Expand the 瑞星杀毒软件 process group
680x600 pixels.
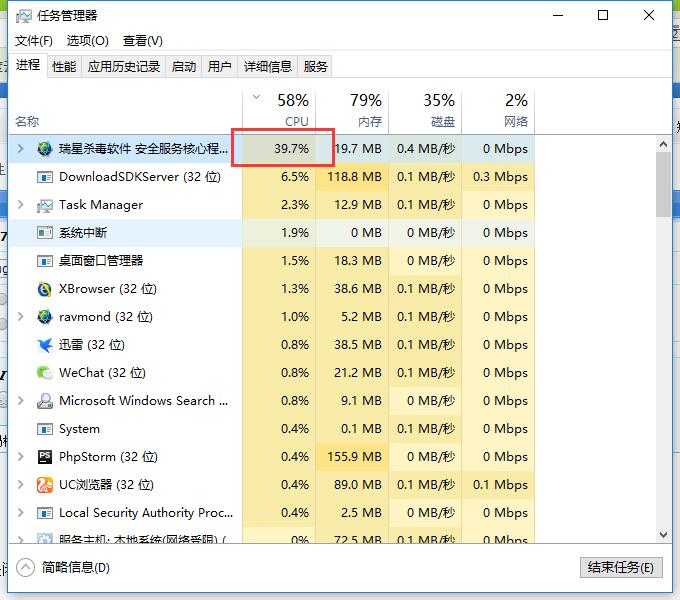[20, 149]
